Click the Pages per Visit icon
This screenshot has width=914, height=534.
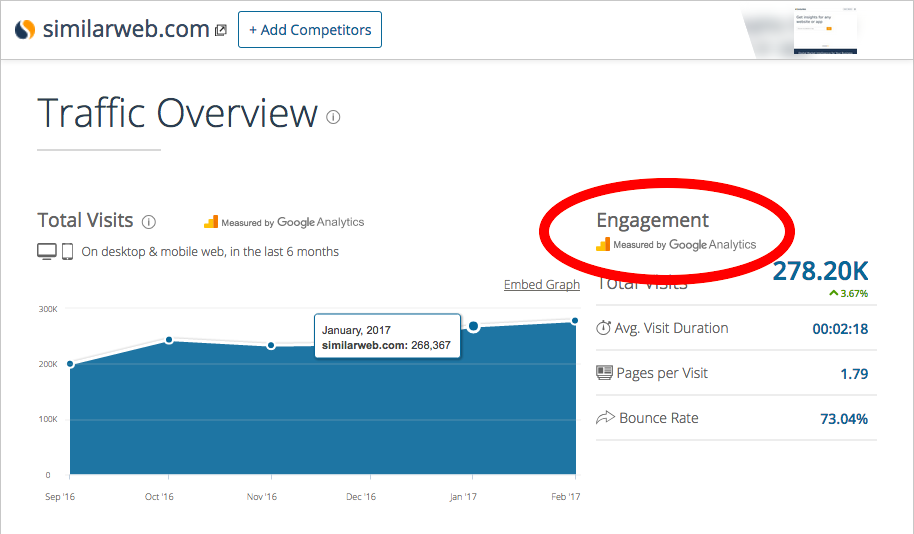click(x=604, y=373)
